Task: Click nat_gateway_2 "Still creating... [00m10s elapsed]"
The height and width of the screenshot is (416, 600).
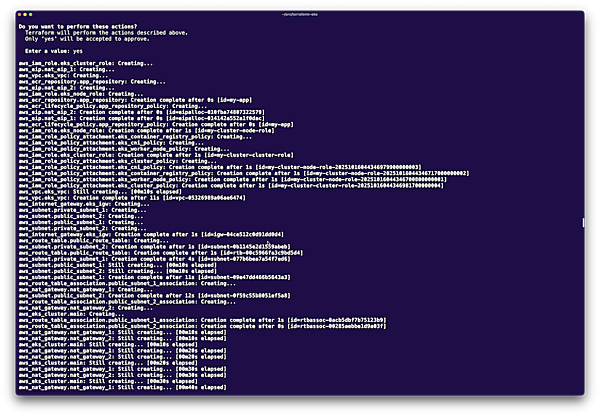Action: (122, 339)
